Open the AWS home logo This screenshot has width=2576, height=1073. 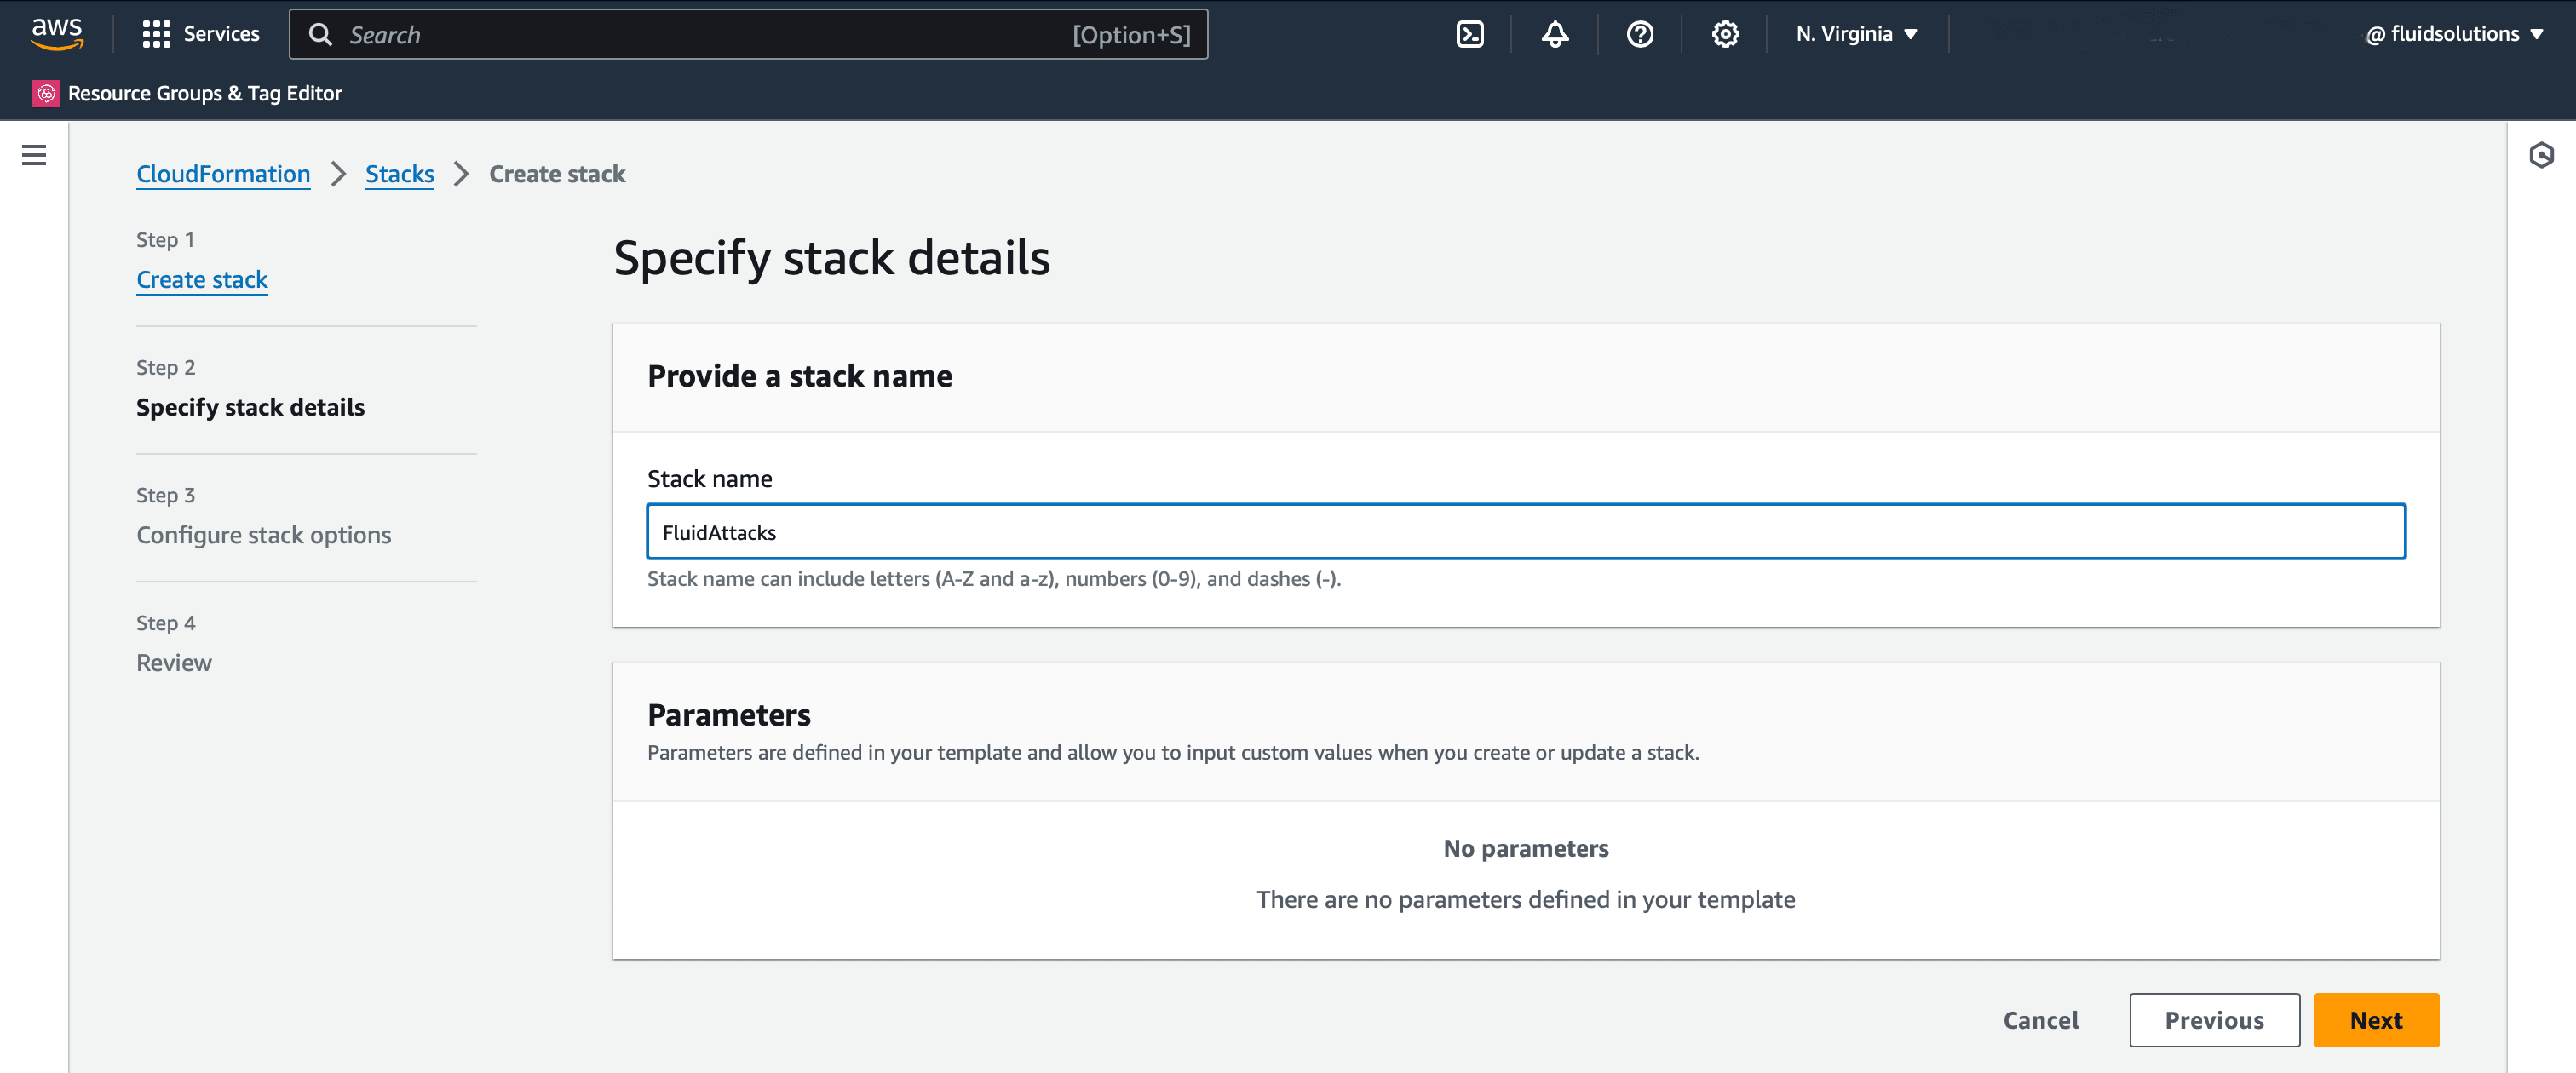point(57,33)
